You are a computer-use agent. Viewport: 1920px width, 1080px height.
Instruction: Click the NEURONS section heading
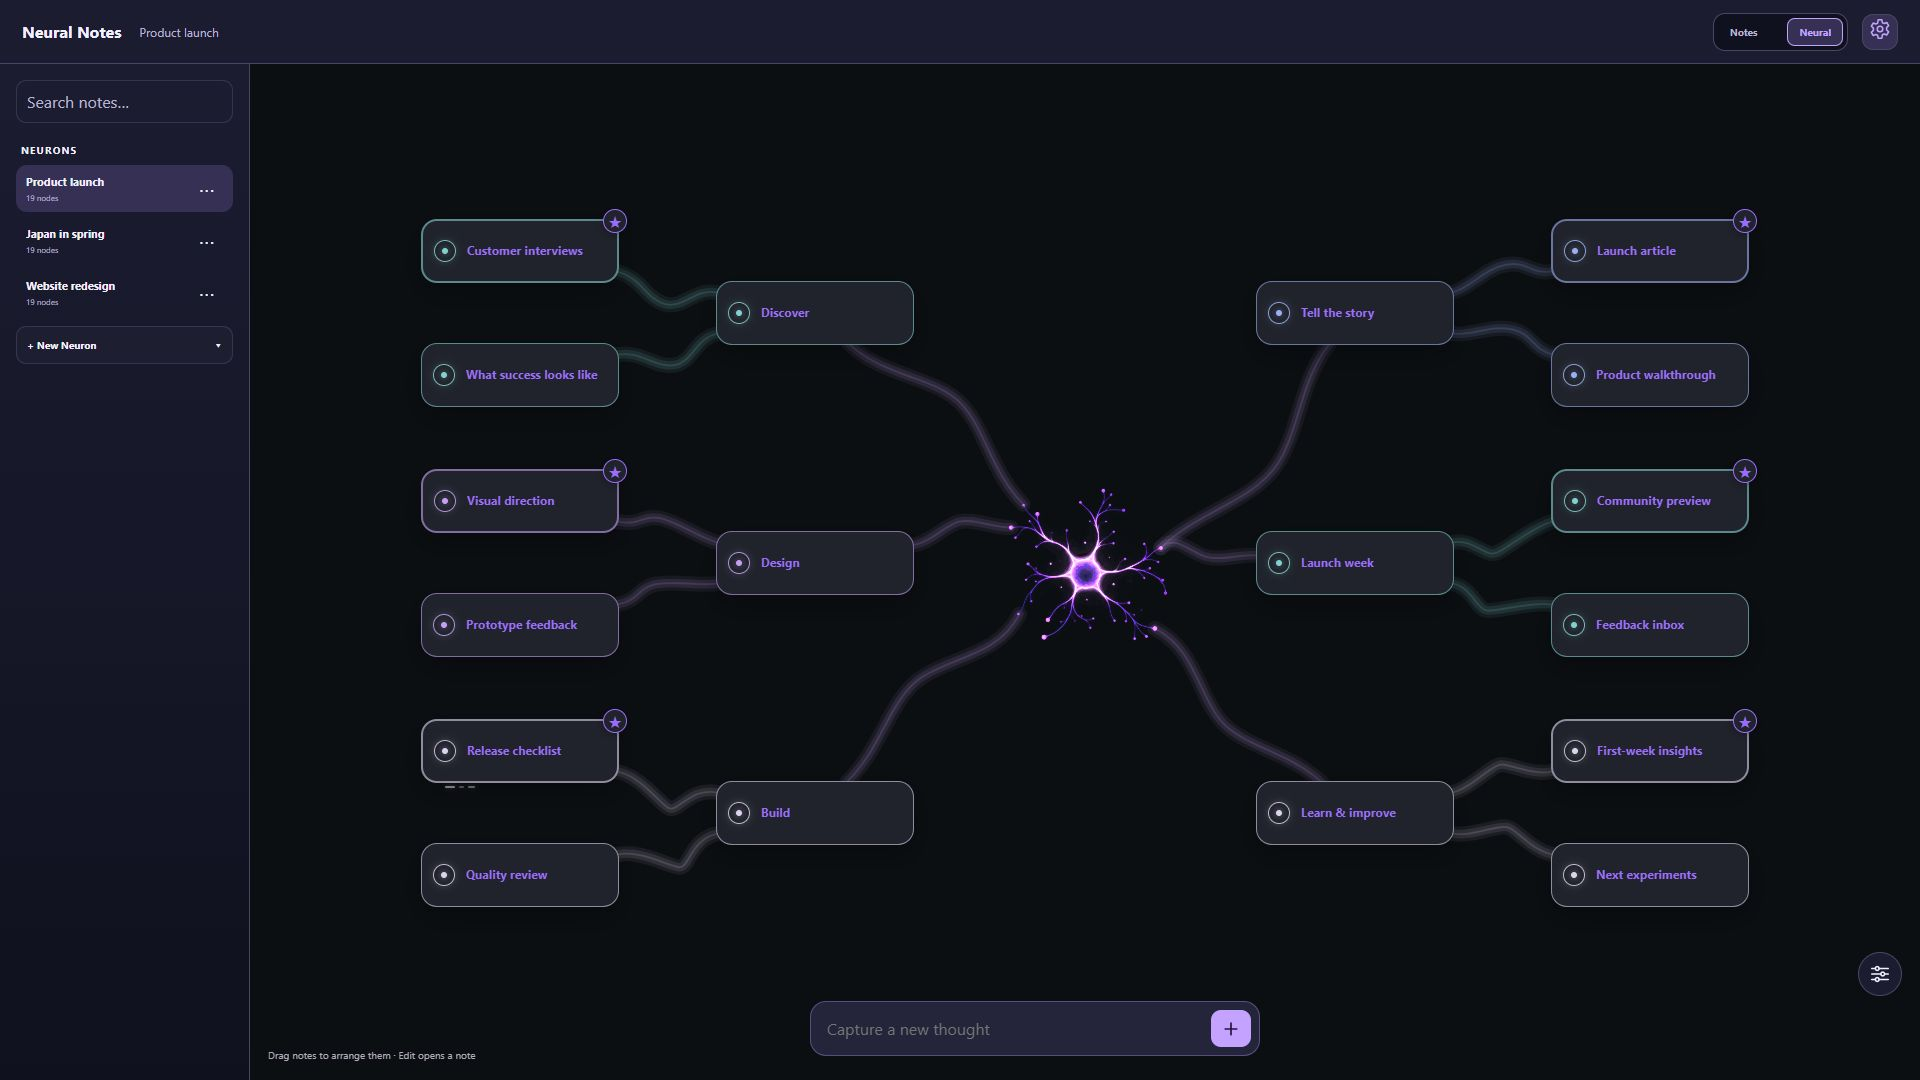[49, 150]
